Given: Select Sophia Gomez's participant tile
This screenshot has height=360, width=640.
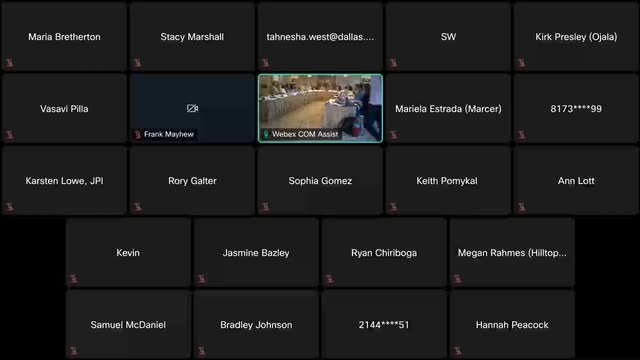Looking at the screenshot, I should (x=320, y=180).
